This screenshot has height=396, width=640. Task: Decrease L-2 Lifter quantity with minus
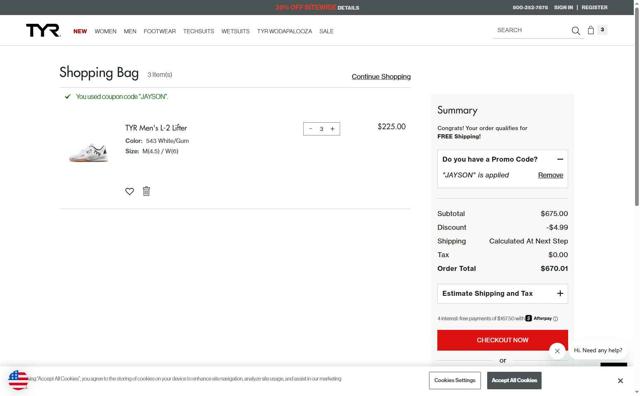tap(311, 129)
